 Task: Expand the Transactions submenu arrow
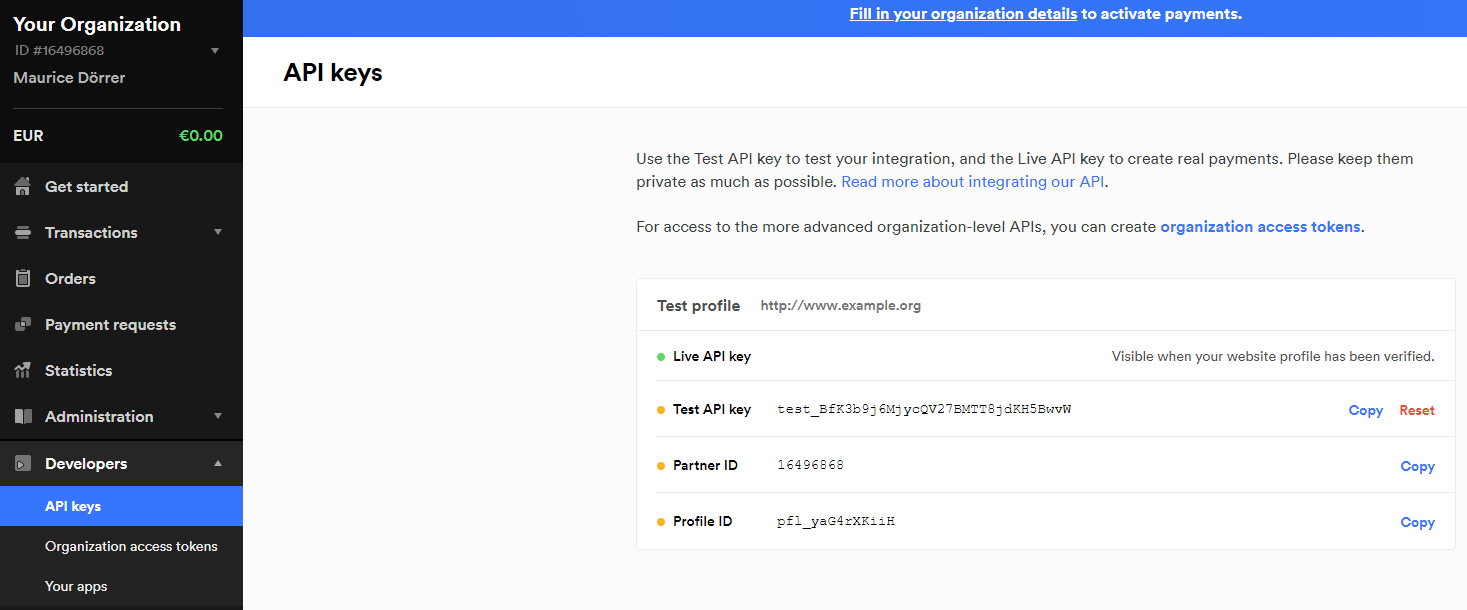click(x=217, y=232)
